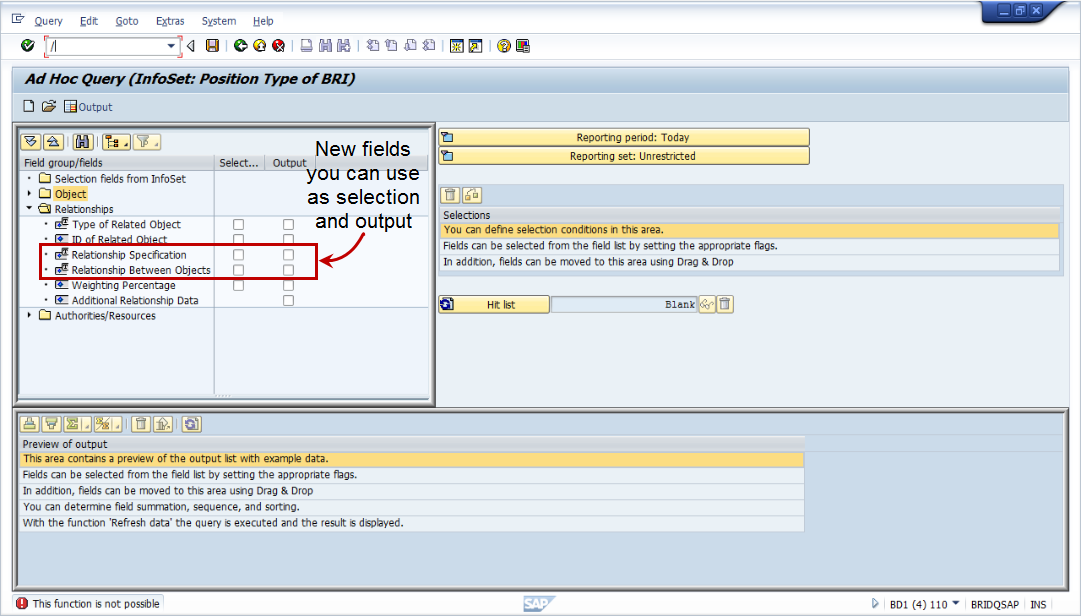Click the Field group/fields column header
This screenshot has height=616, width=1081.
pyautogui.click(x=117, y=163)
